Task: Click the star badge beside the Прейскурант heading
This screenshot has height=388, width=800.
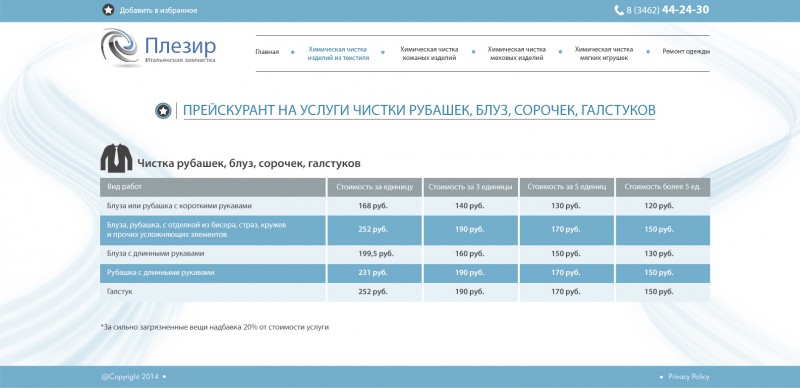Action: (163, 110)
